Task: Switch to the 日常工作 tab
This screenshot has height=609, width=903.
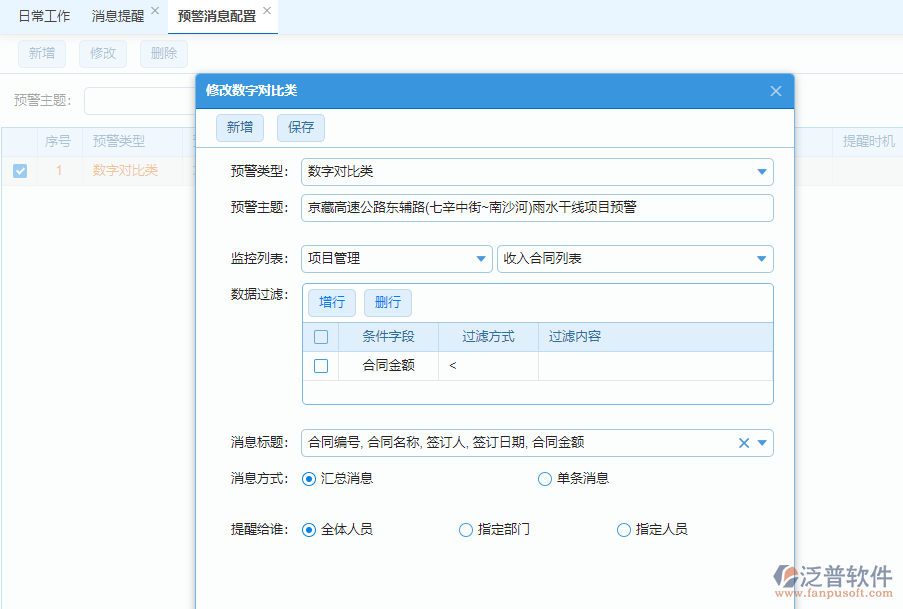Action: [44, 15]
